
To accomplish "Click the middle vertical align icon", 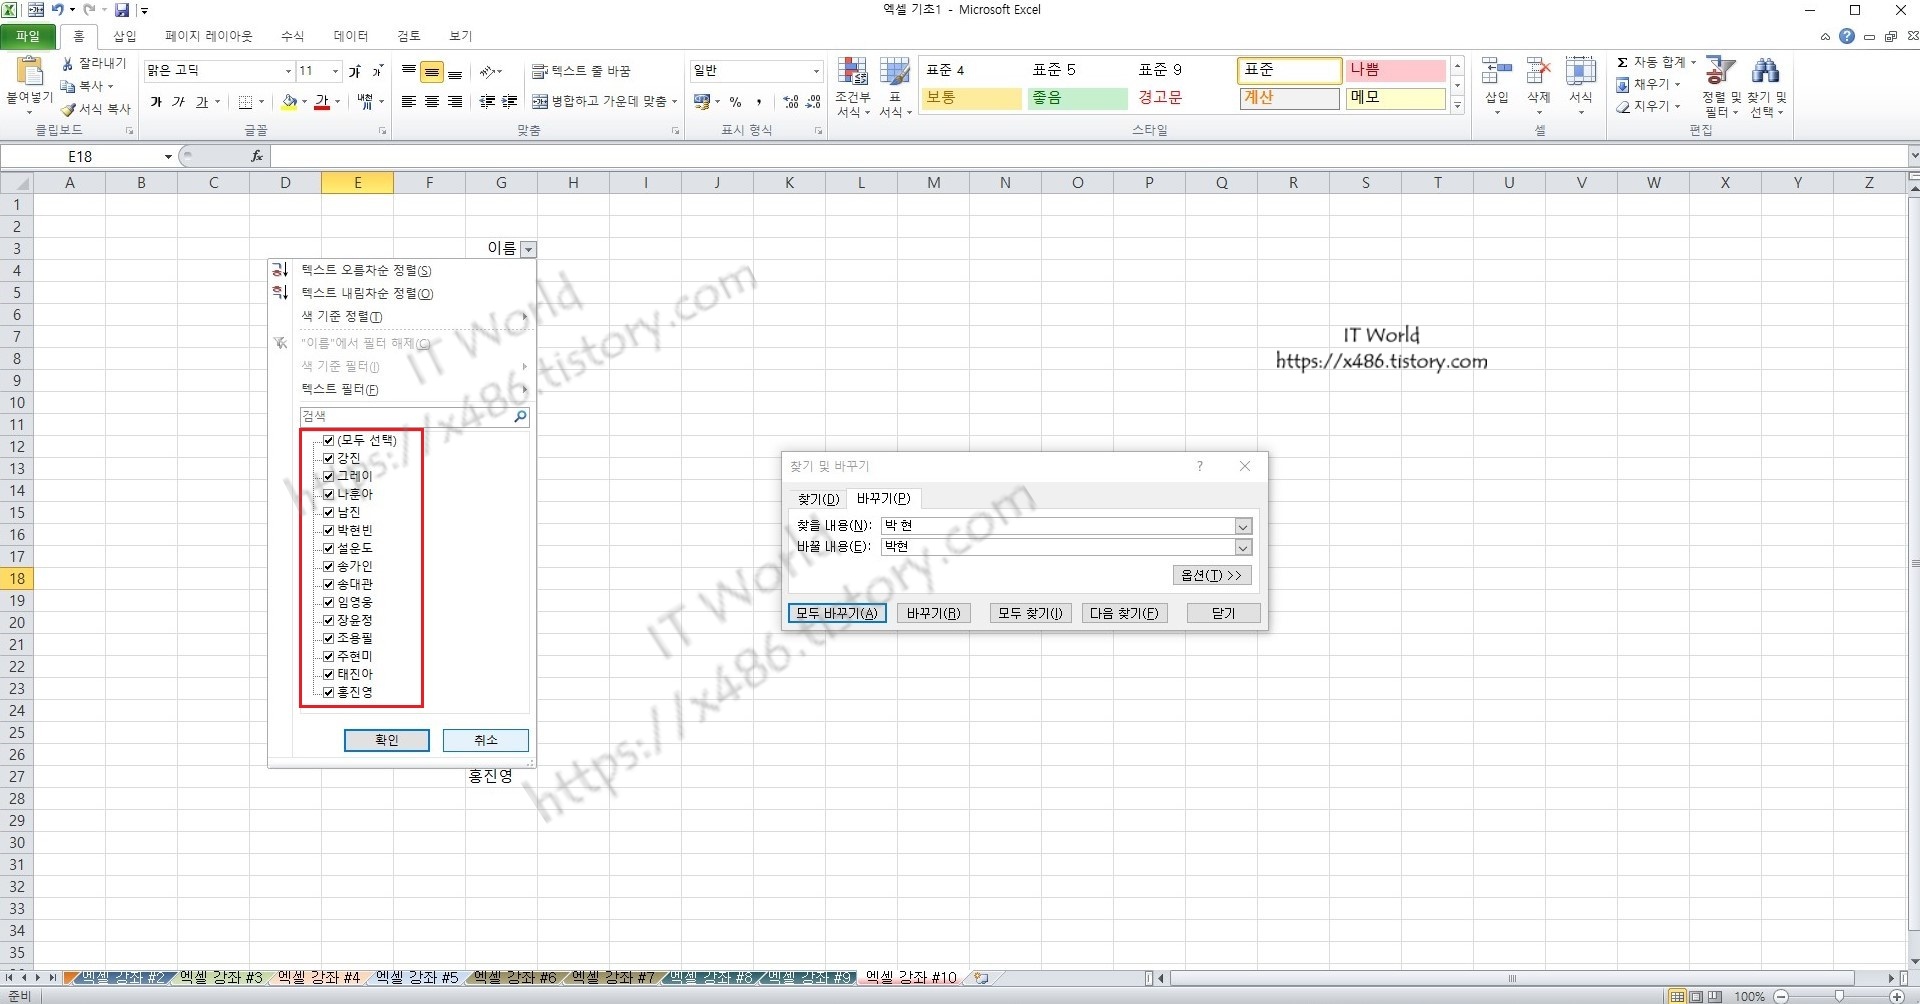I will [432, 71].
